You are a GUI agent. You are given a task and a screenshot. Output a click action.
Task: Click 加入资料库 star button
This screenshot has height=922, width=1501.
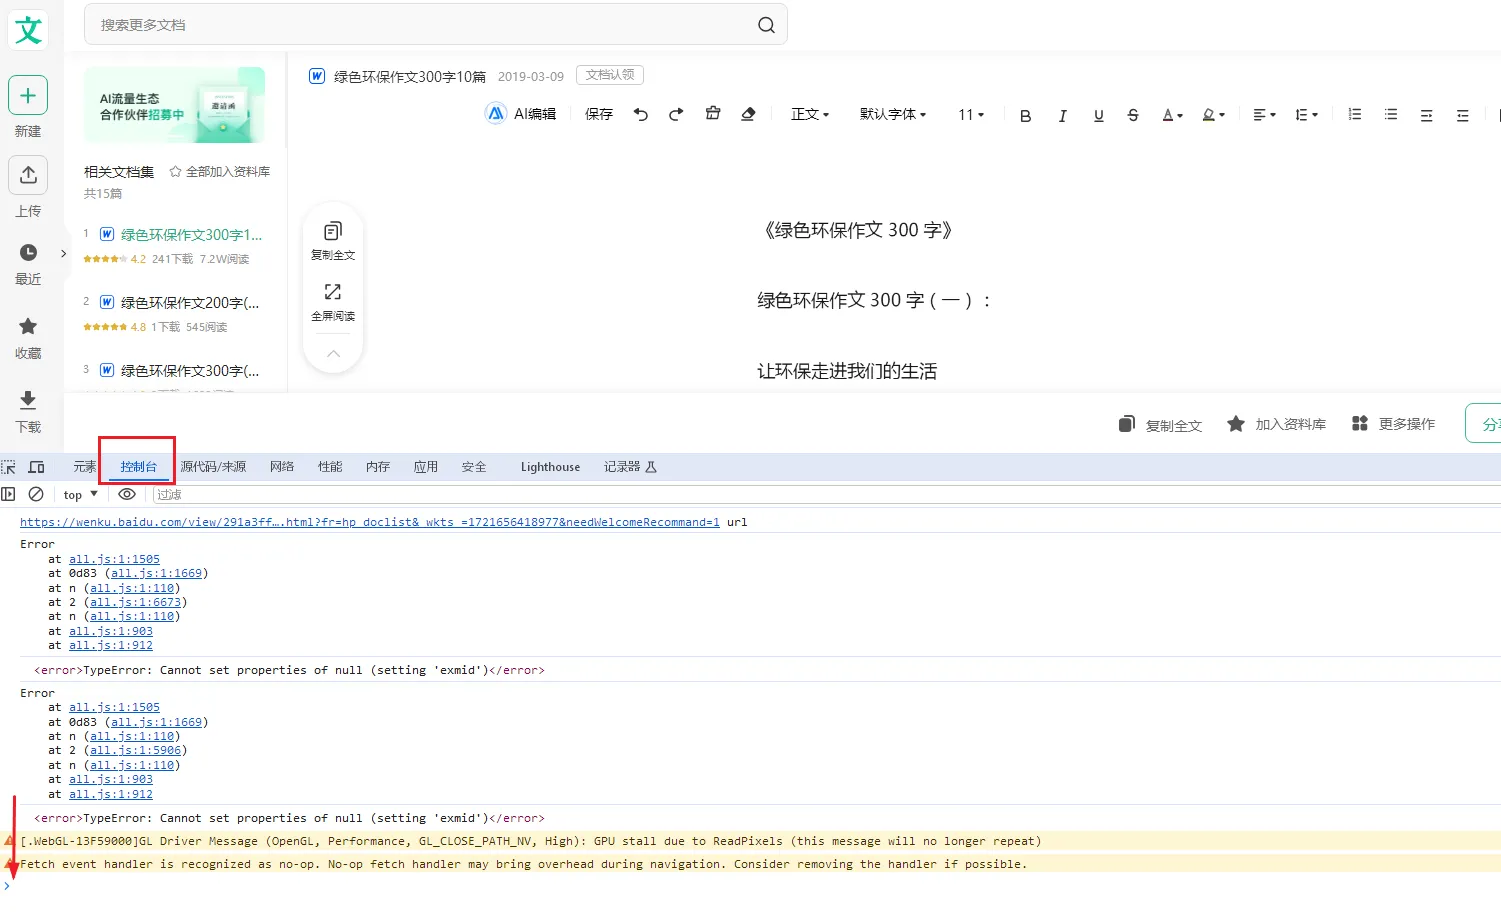point(1276,424)
